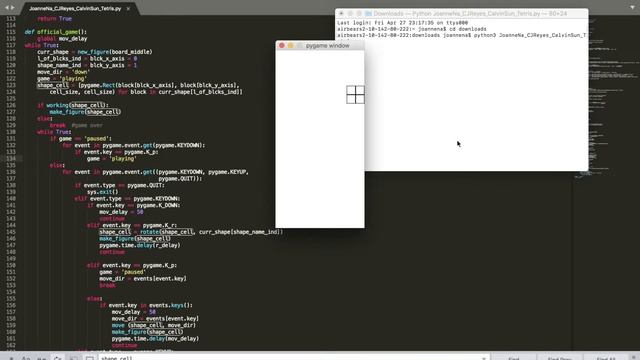Toggle wrap search option in find bar
640x360 pixels.
58,358
